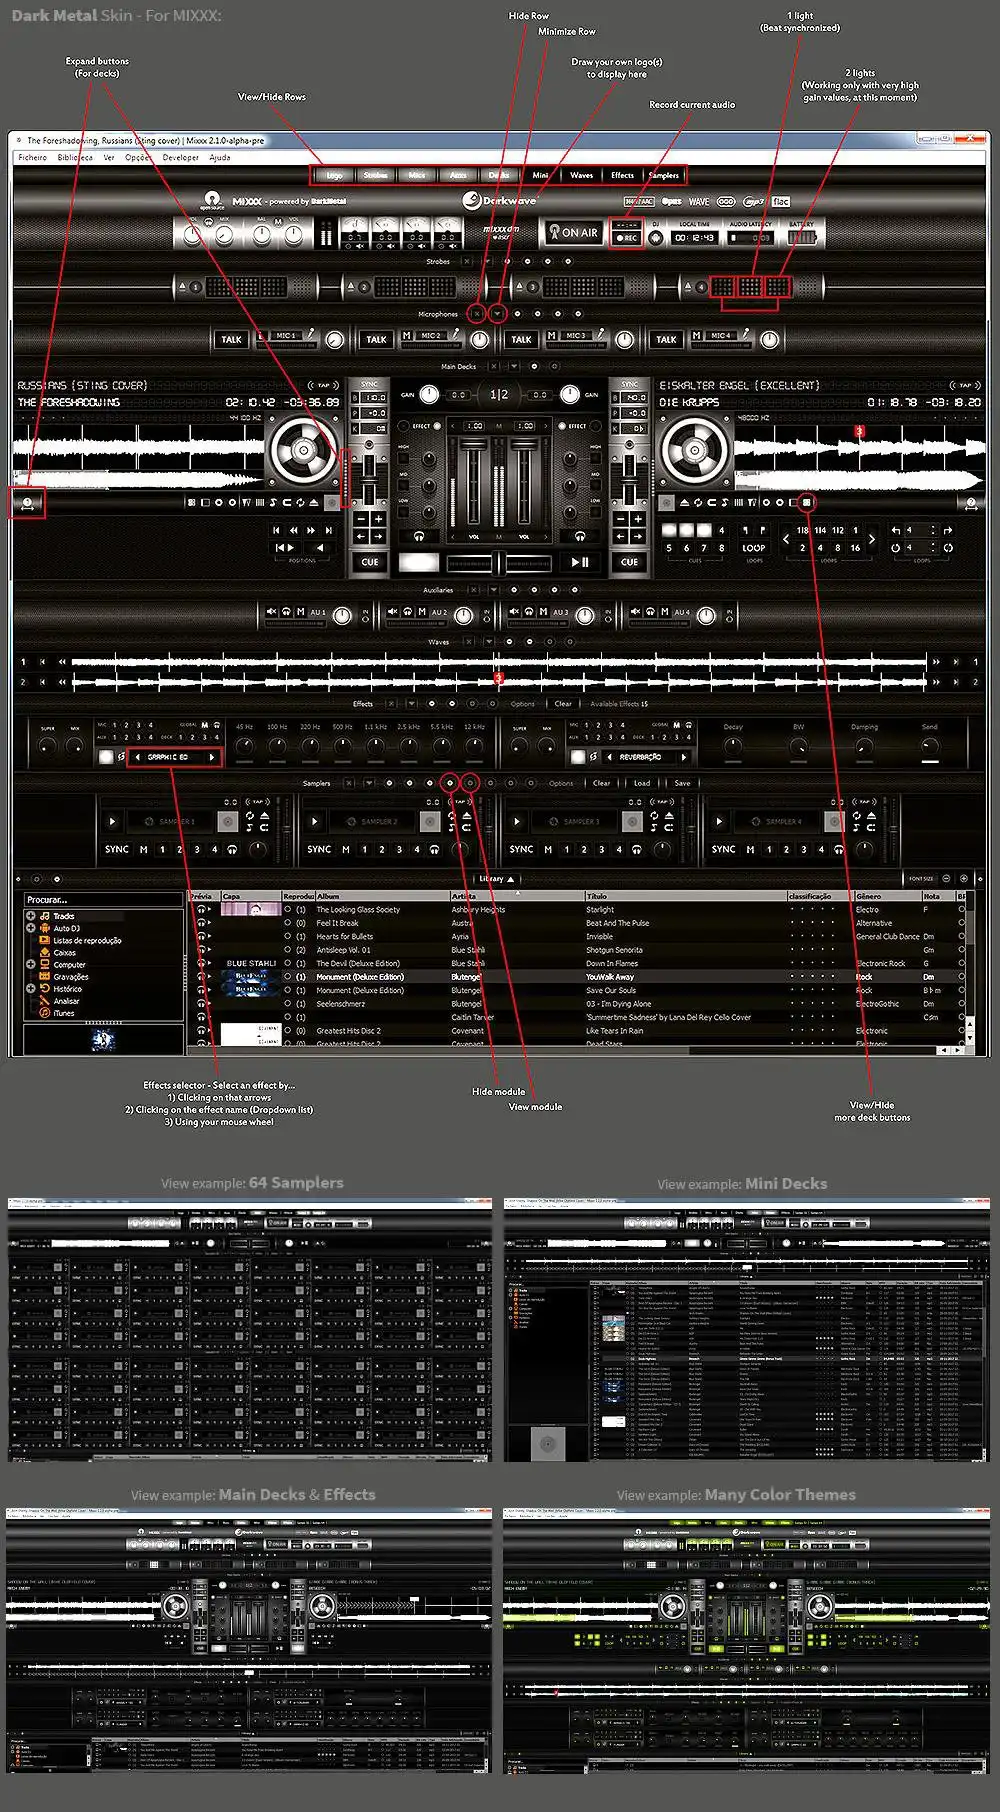The height and width of the screenshot is (1812, 1000).
Task: Select Auto DJ in library tree
Action: [x=66, y=928]
